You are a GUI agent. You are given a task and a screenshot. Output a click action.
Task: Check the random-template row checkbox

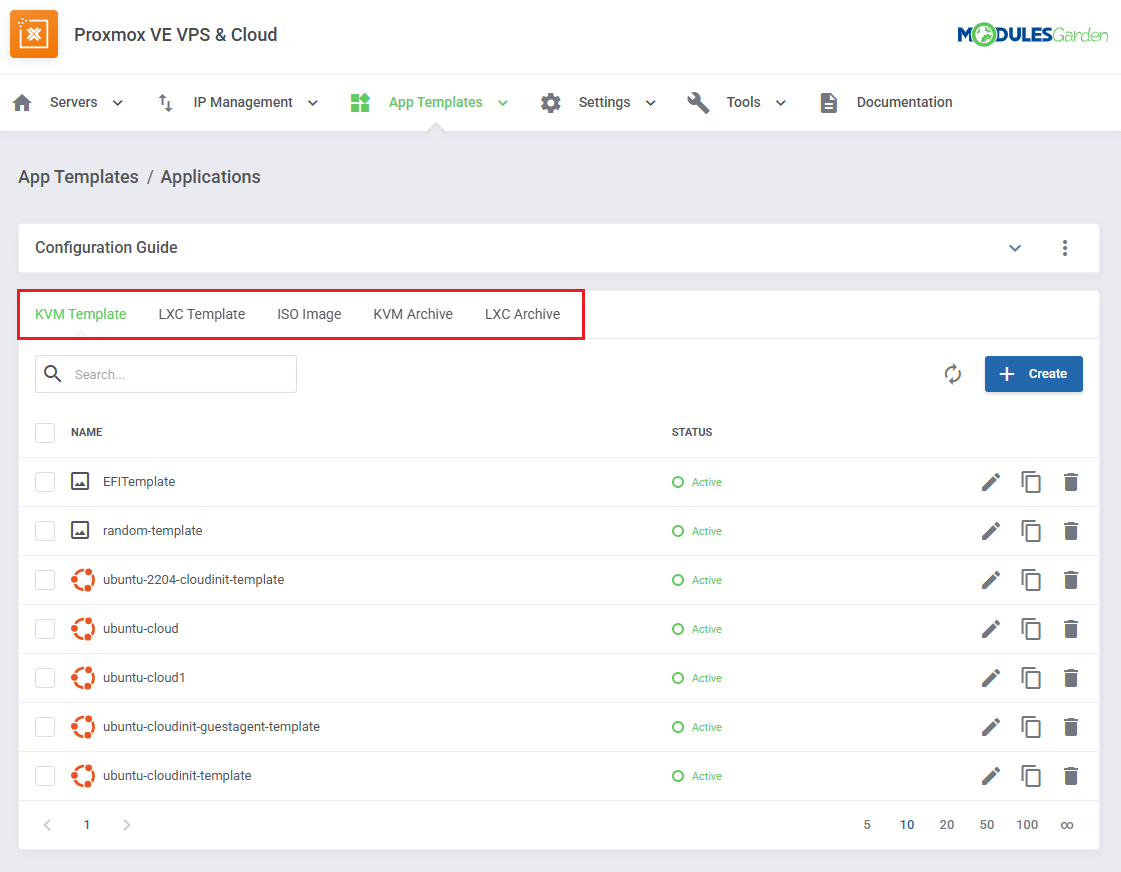pos(45,531)
